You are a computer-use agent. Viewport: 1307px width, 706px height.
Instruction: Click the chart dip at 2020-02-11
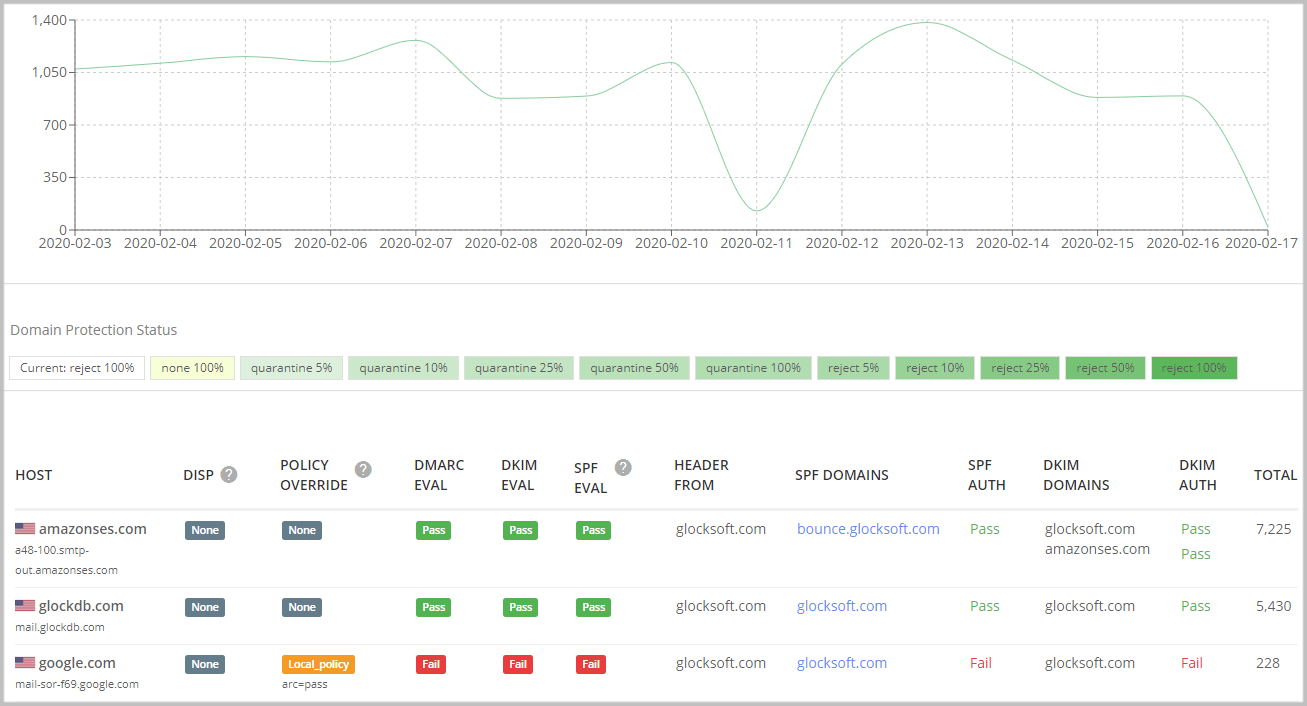(x=757, y=211)
